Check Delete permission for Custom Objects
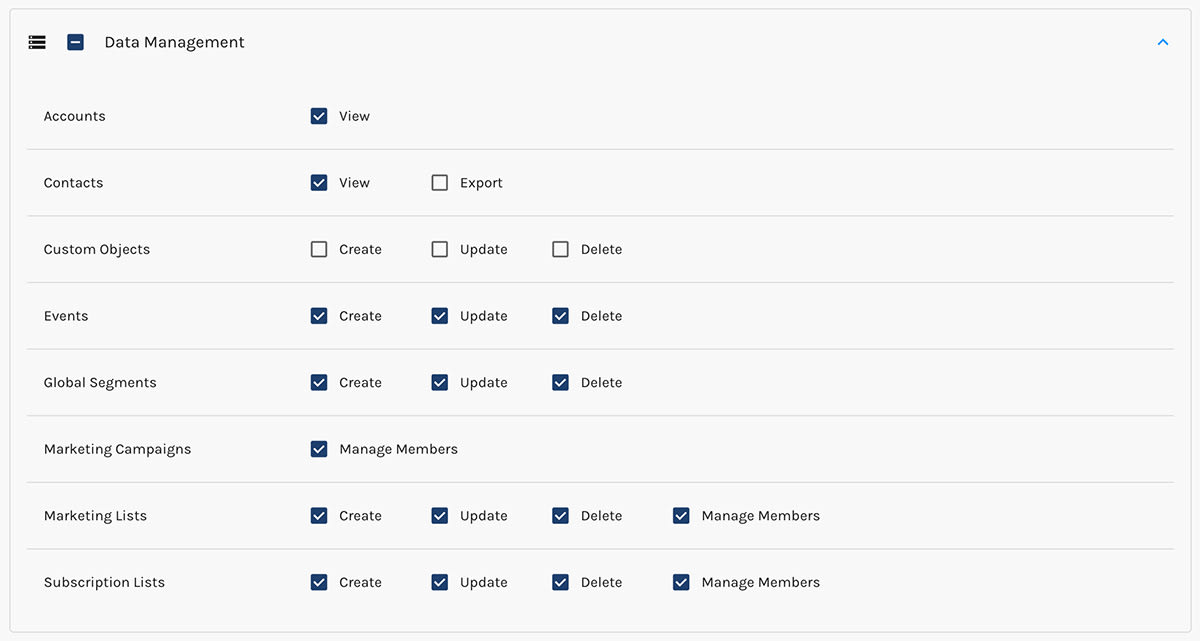 [560, 249]
